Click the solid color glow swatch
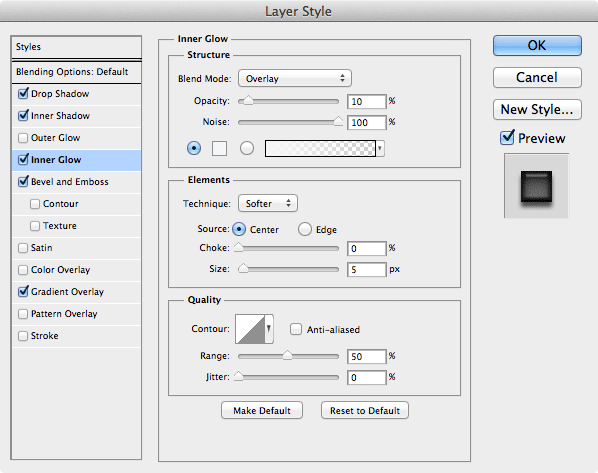 (219, 148)
